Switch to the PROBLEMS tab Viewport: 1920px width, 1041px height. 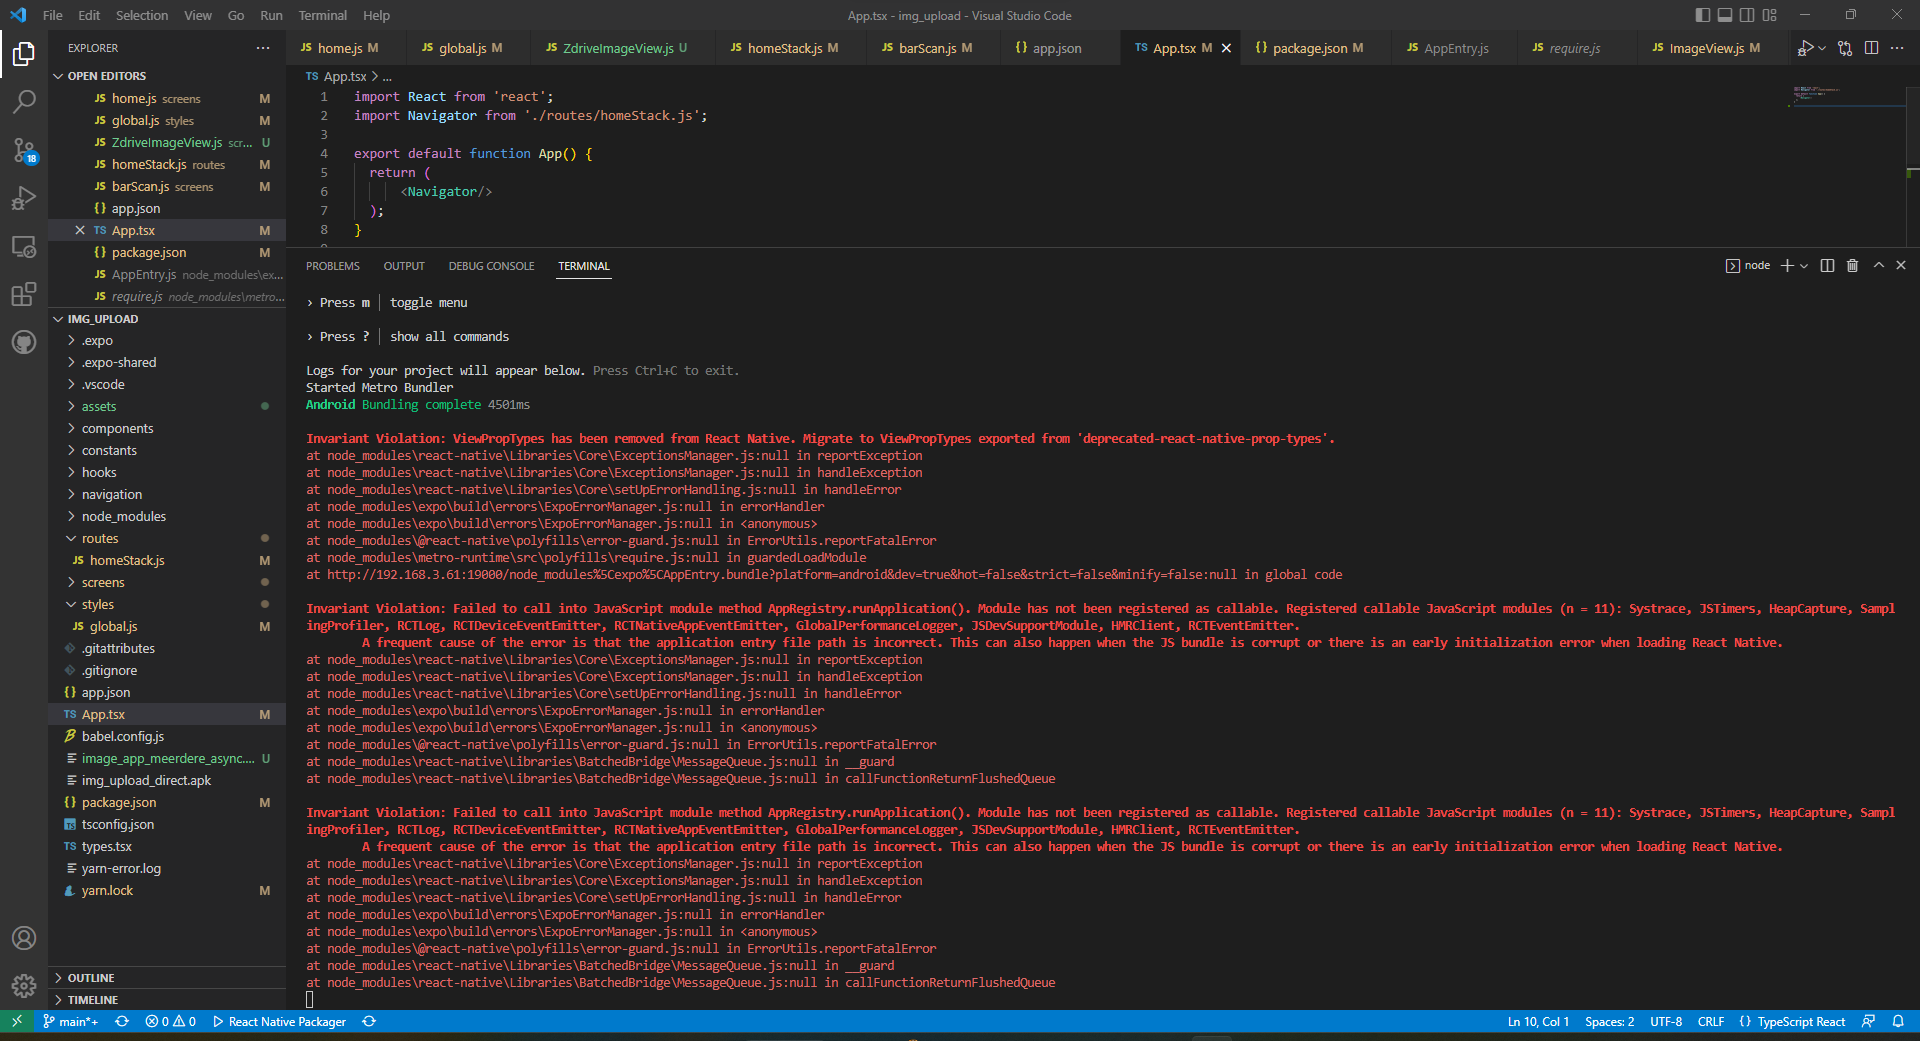(x=333, y=266)
